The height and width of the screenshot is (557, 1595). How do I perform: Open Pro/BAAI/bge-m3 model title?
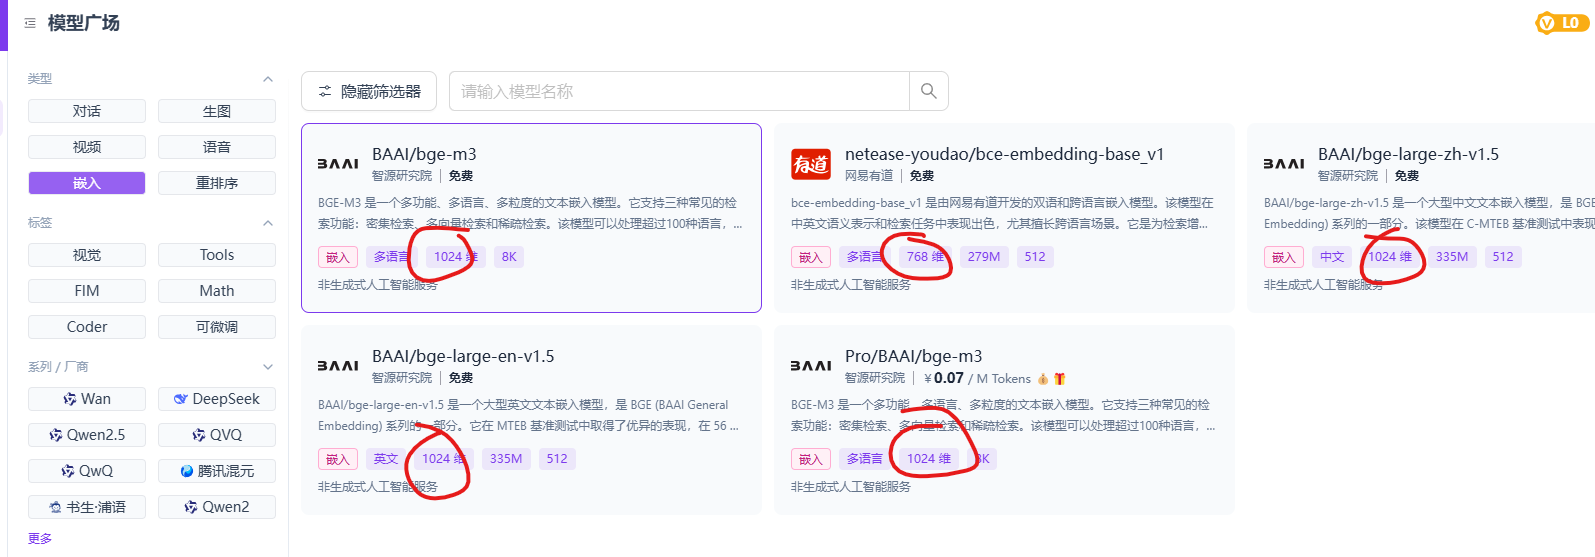coord(913,356)
